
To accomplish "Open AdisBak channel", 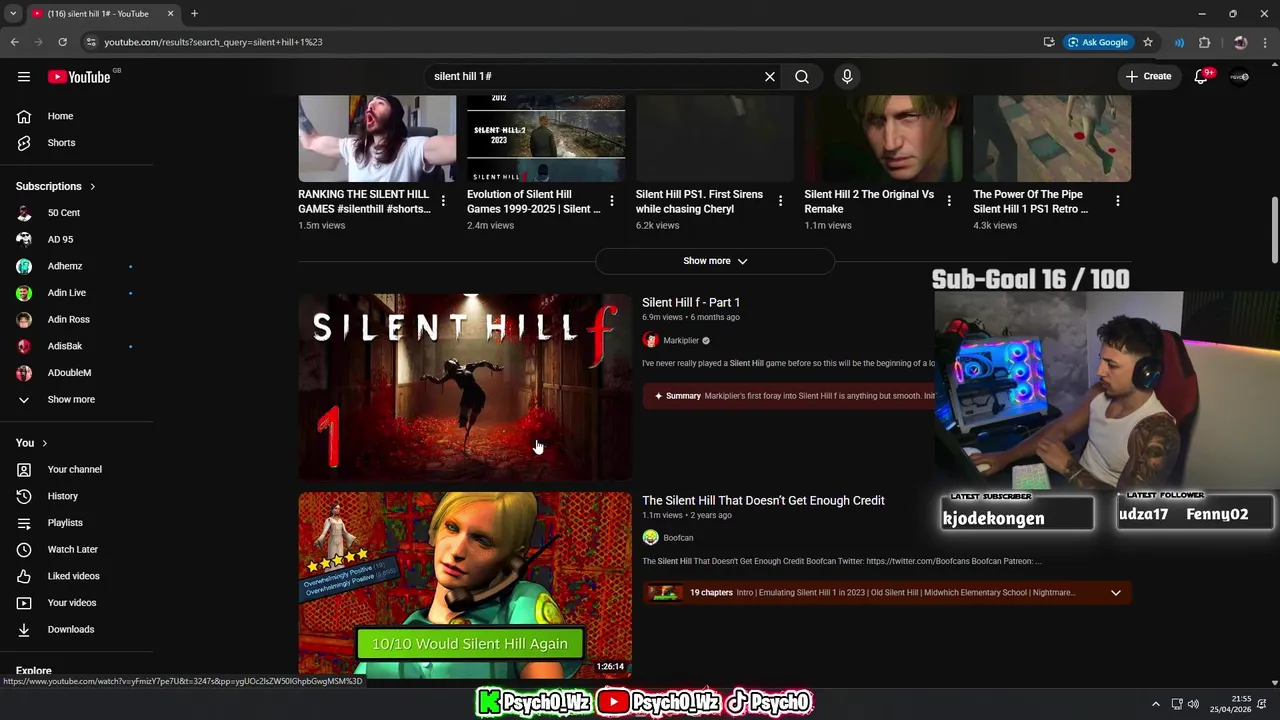I will pyautogui.click(x=65, y=346).
